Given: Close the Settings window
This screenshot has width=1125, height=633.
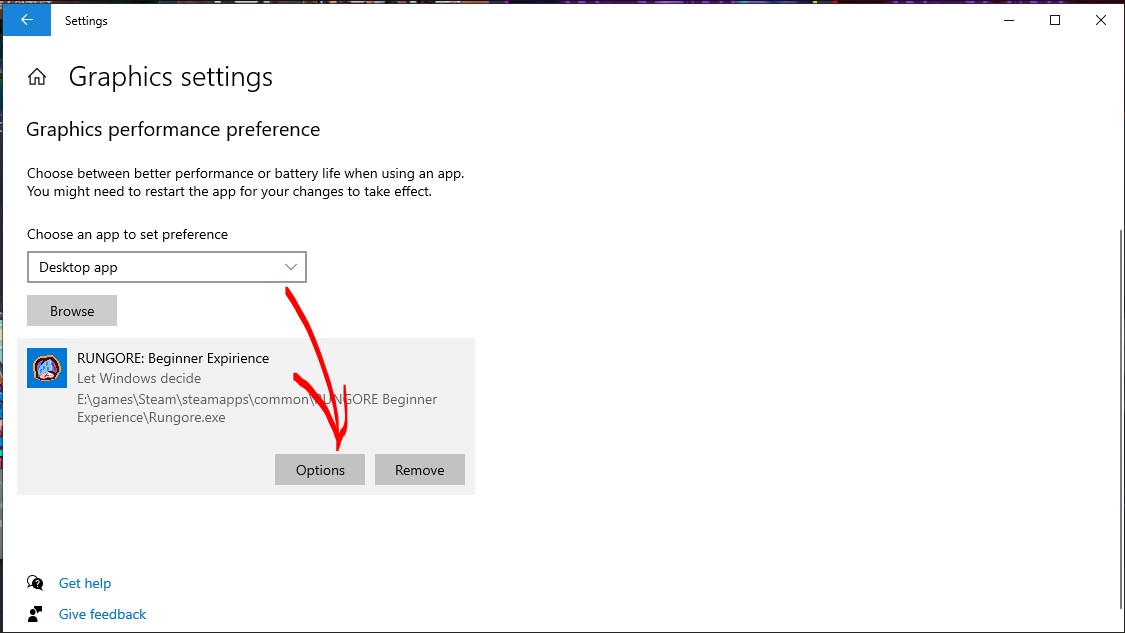Looking at the screenshot, I should click(1100, 20).
